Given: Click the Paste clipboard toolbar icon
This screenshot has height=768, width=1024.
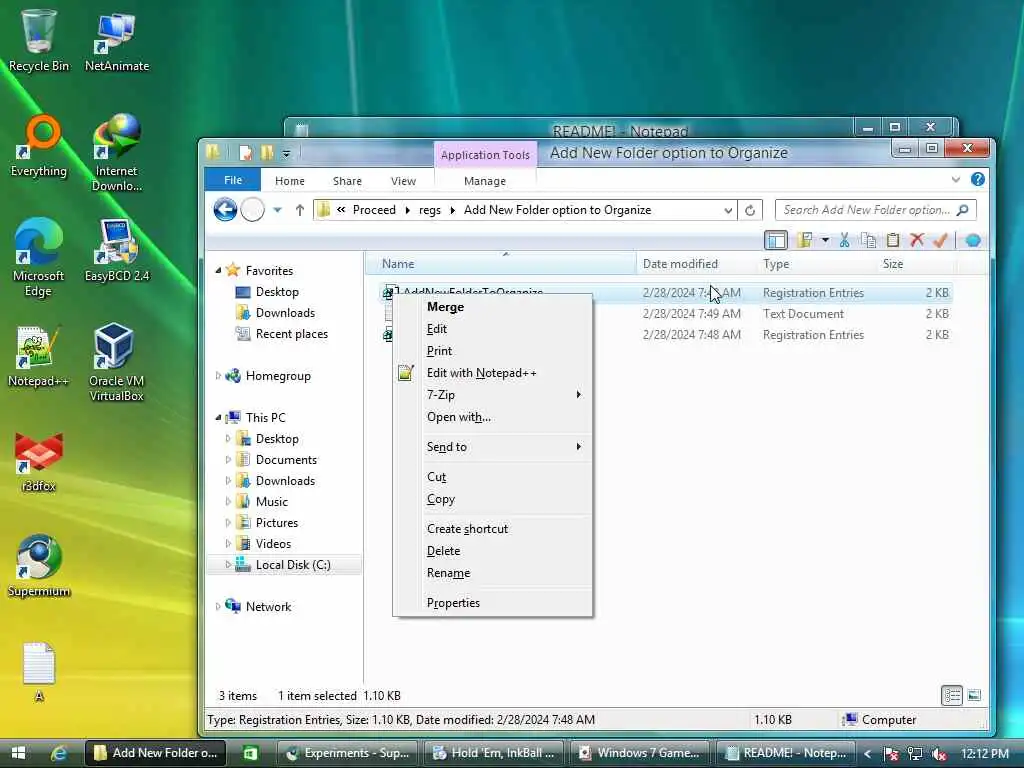Looking at the screenshot, I should 893,240.
